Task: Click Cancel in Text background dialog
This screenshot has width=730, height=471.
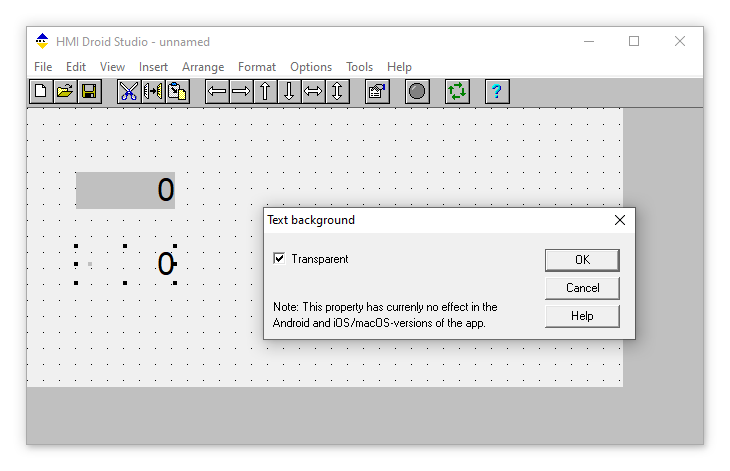Action: (582, 288)
